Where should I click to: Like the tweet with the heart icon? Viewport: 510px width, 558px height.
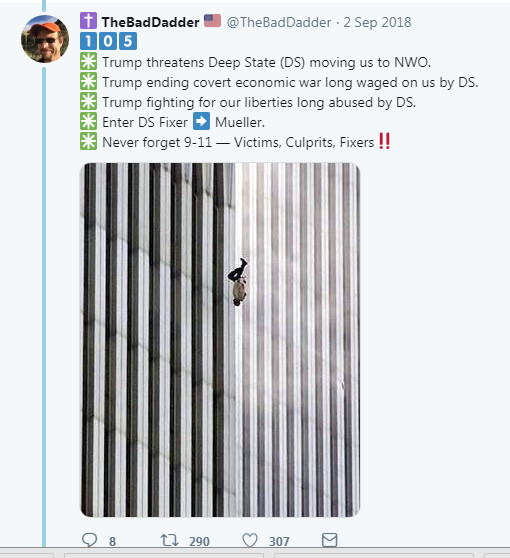click(x=250, y=540)
